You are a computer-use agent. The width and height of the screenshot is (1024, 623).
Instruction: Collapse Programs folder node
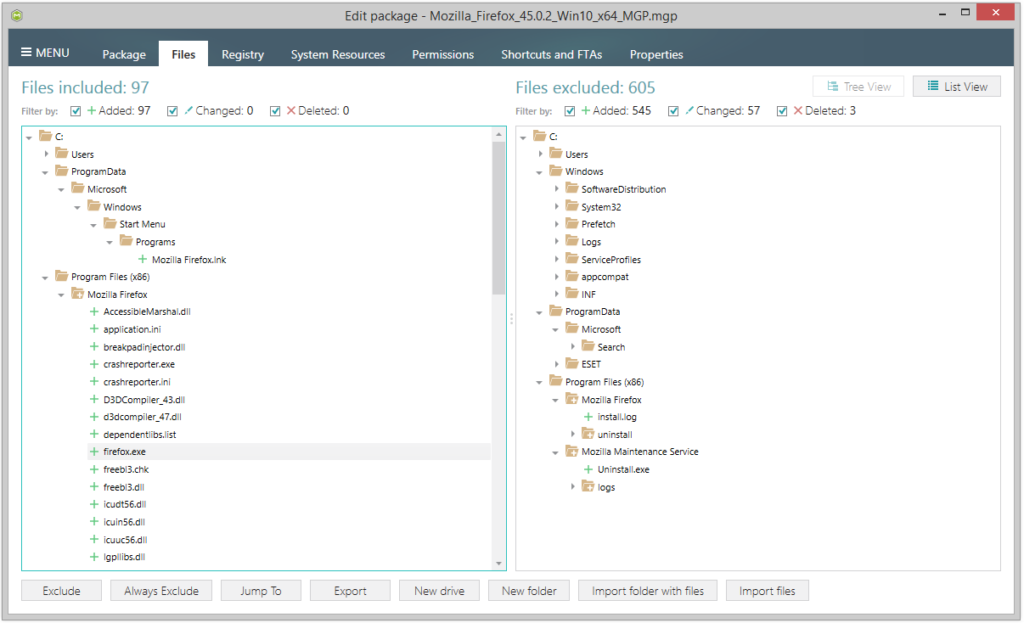point(110,242)
